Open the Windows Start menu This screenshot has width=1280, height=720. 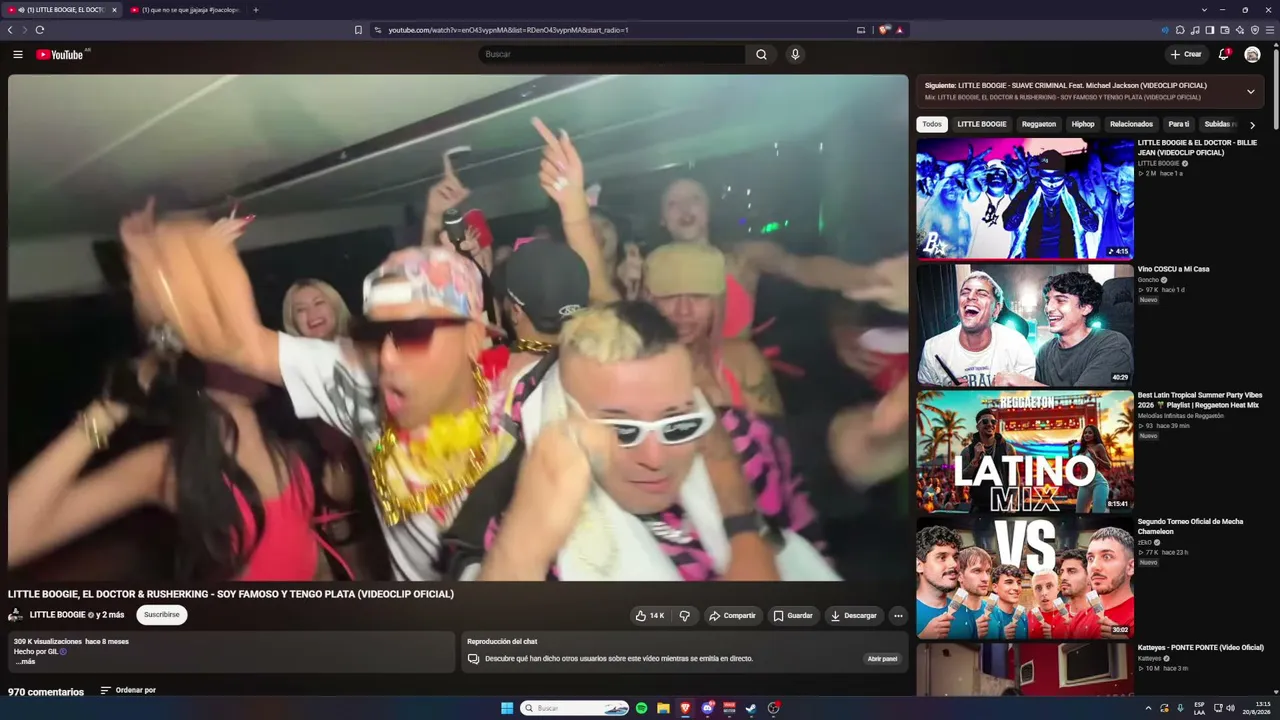[507, 708]
